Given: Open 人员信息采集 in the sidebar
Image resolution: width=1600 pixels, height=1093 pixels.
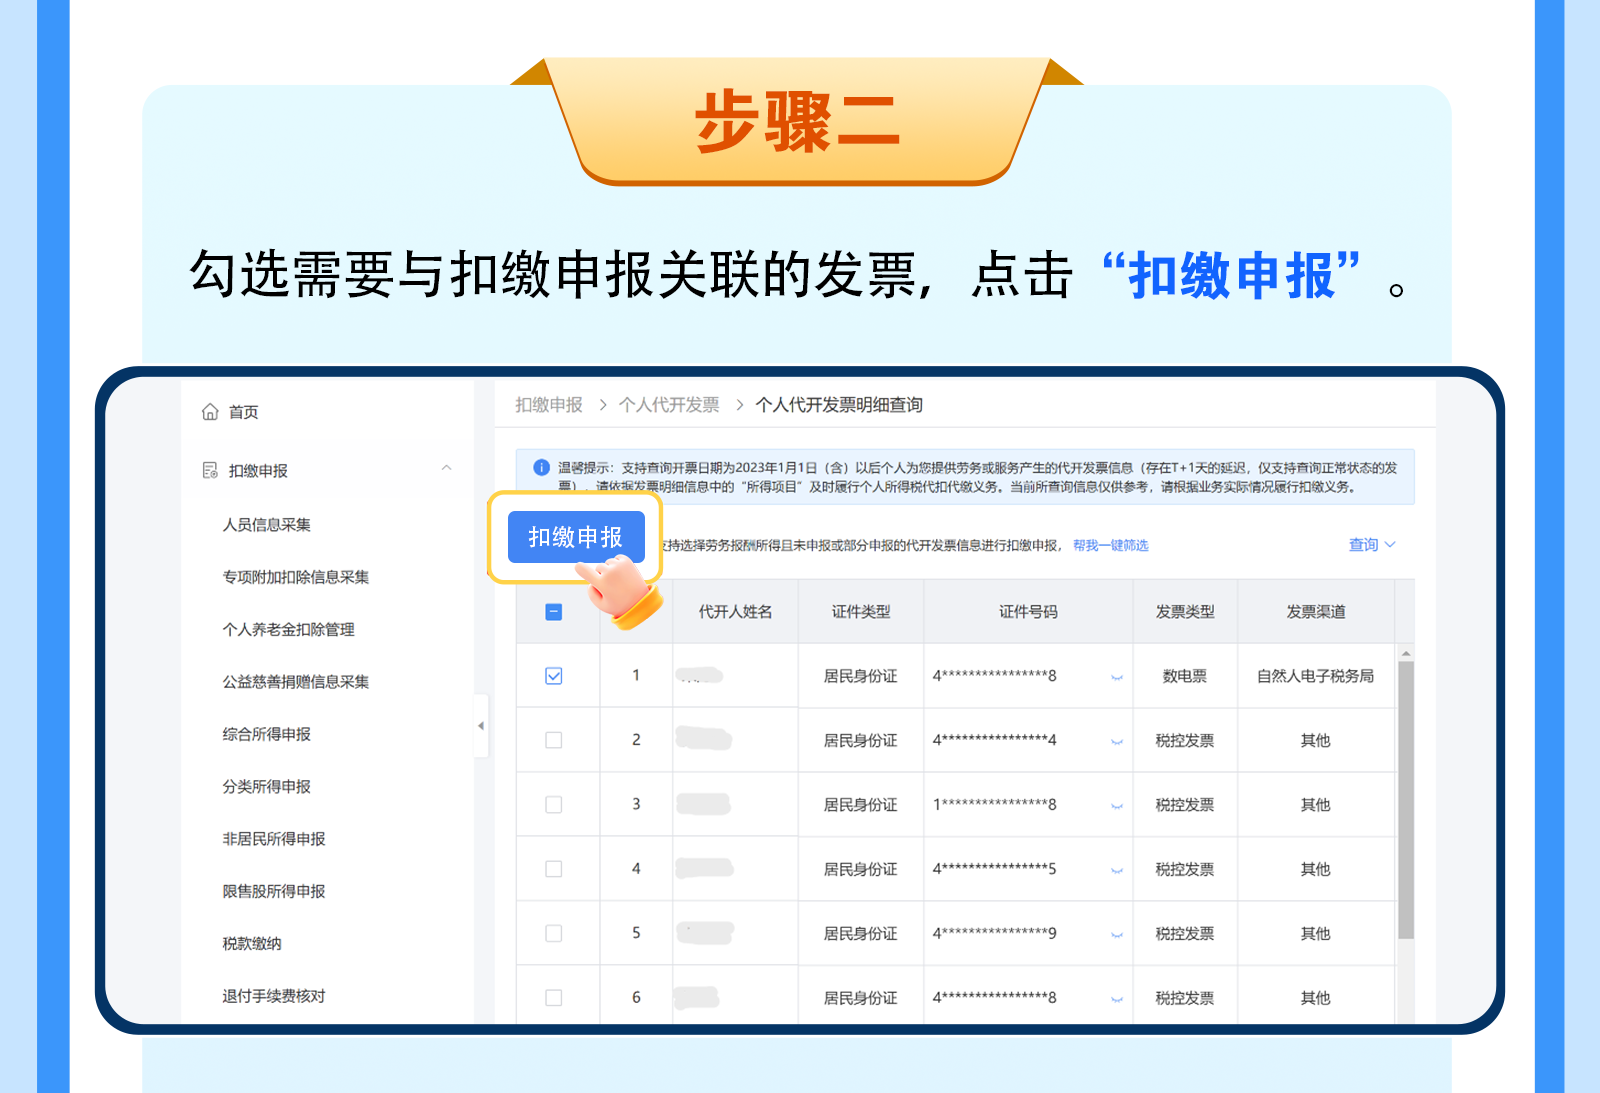Looking at the screenshot, I should 266,525.
